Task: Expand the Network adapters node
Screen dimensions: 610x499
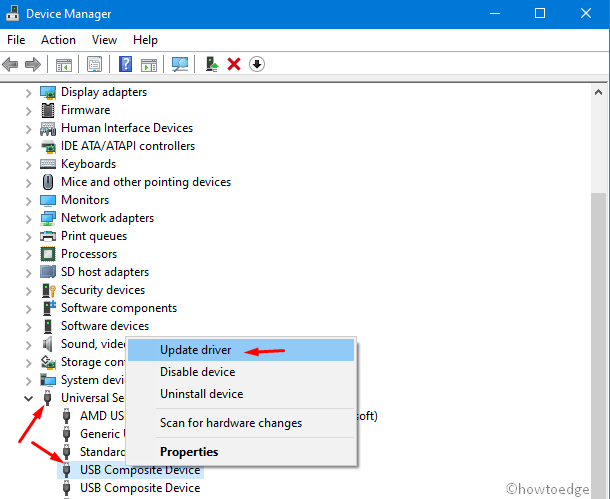Action: tap(28, 218)
